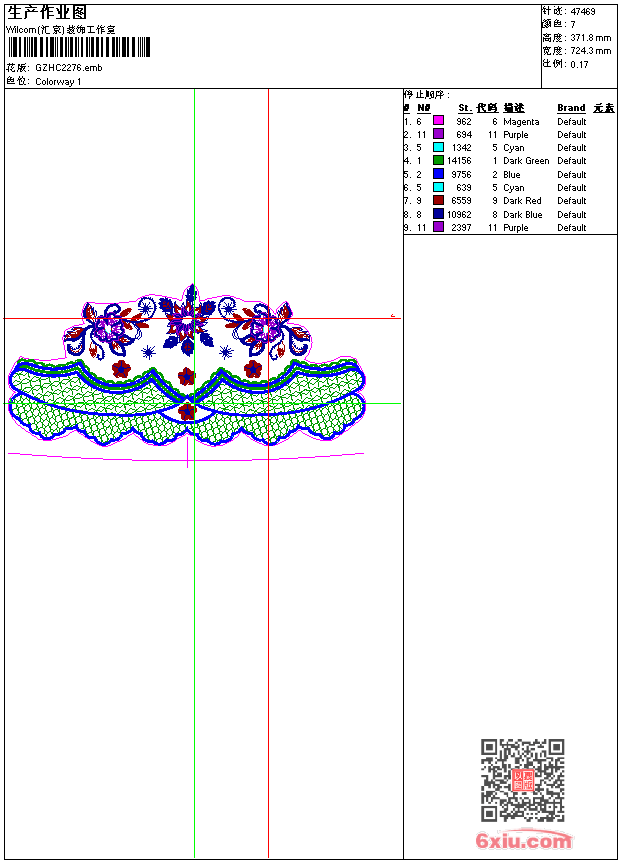Click the Magenta description text
Viewport: 620px width, 860px height.
pyautogui.click(x=521, y=122)
